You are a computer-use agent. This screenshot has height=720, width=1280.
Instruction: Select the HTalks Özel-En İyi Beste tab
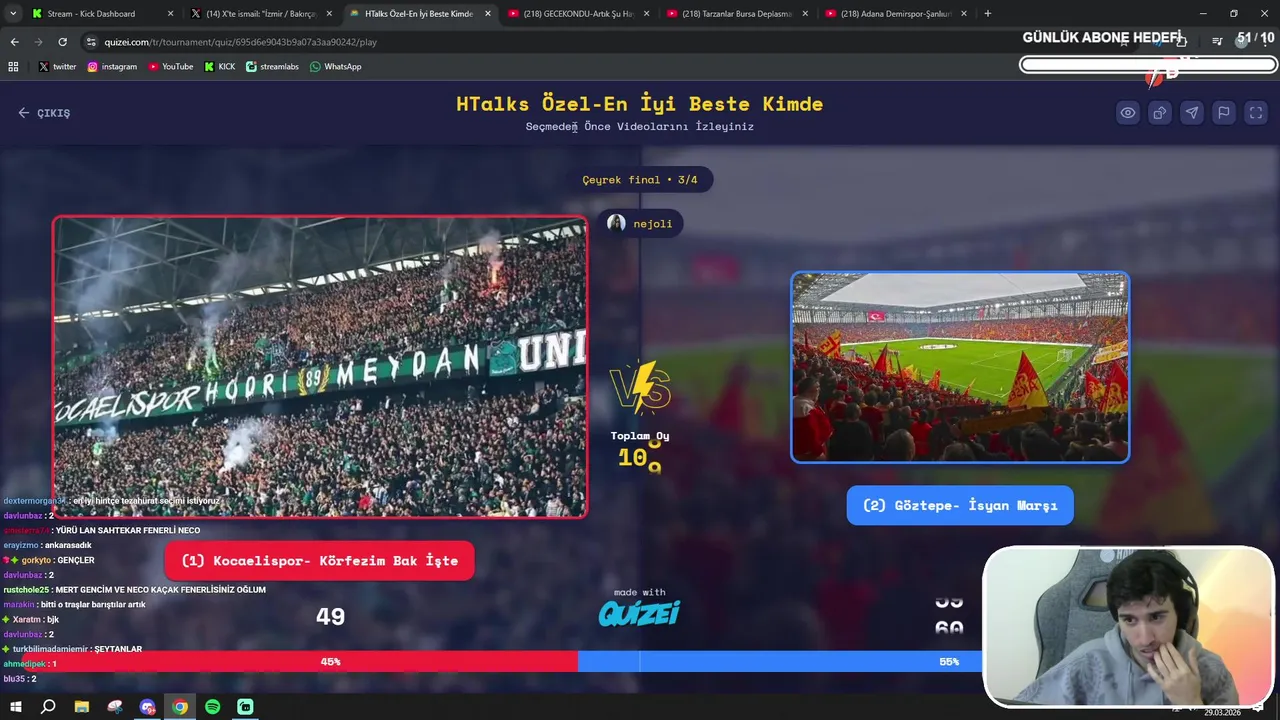coord(420,14)
